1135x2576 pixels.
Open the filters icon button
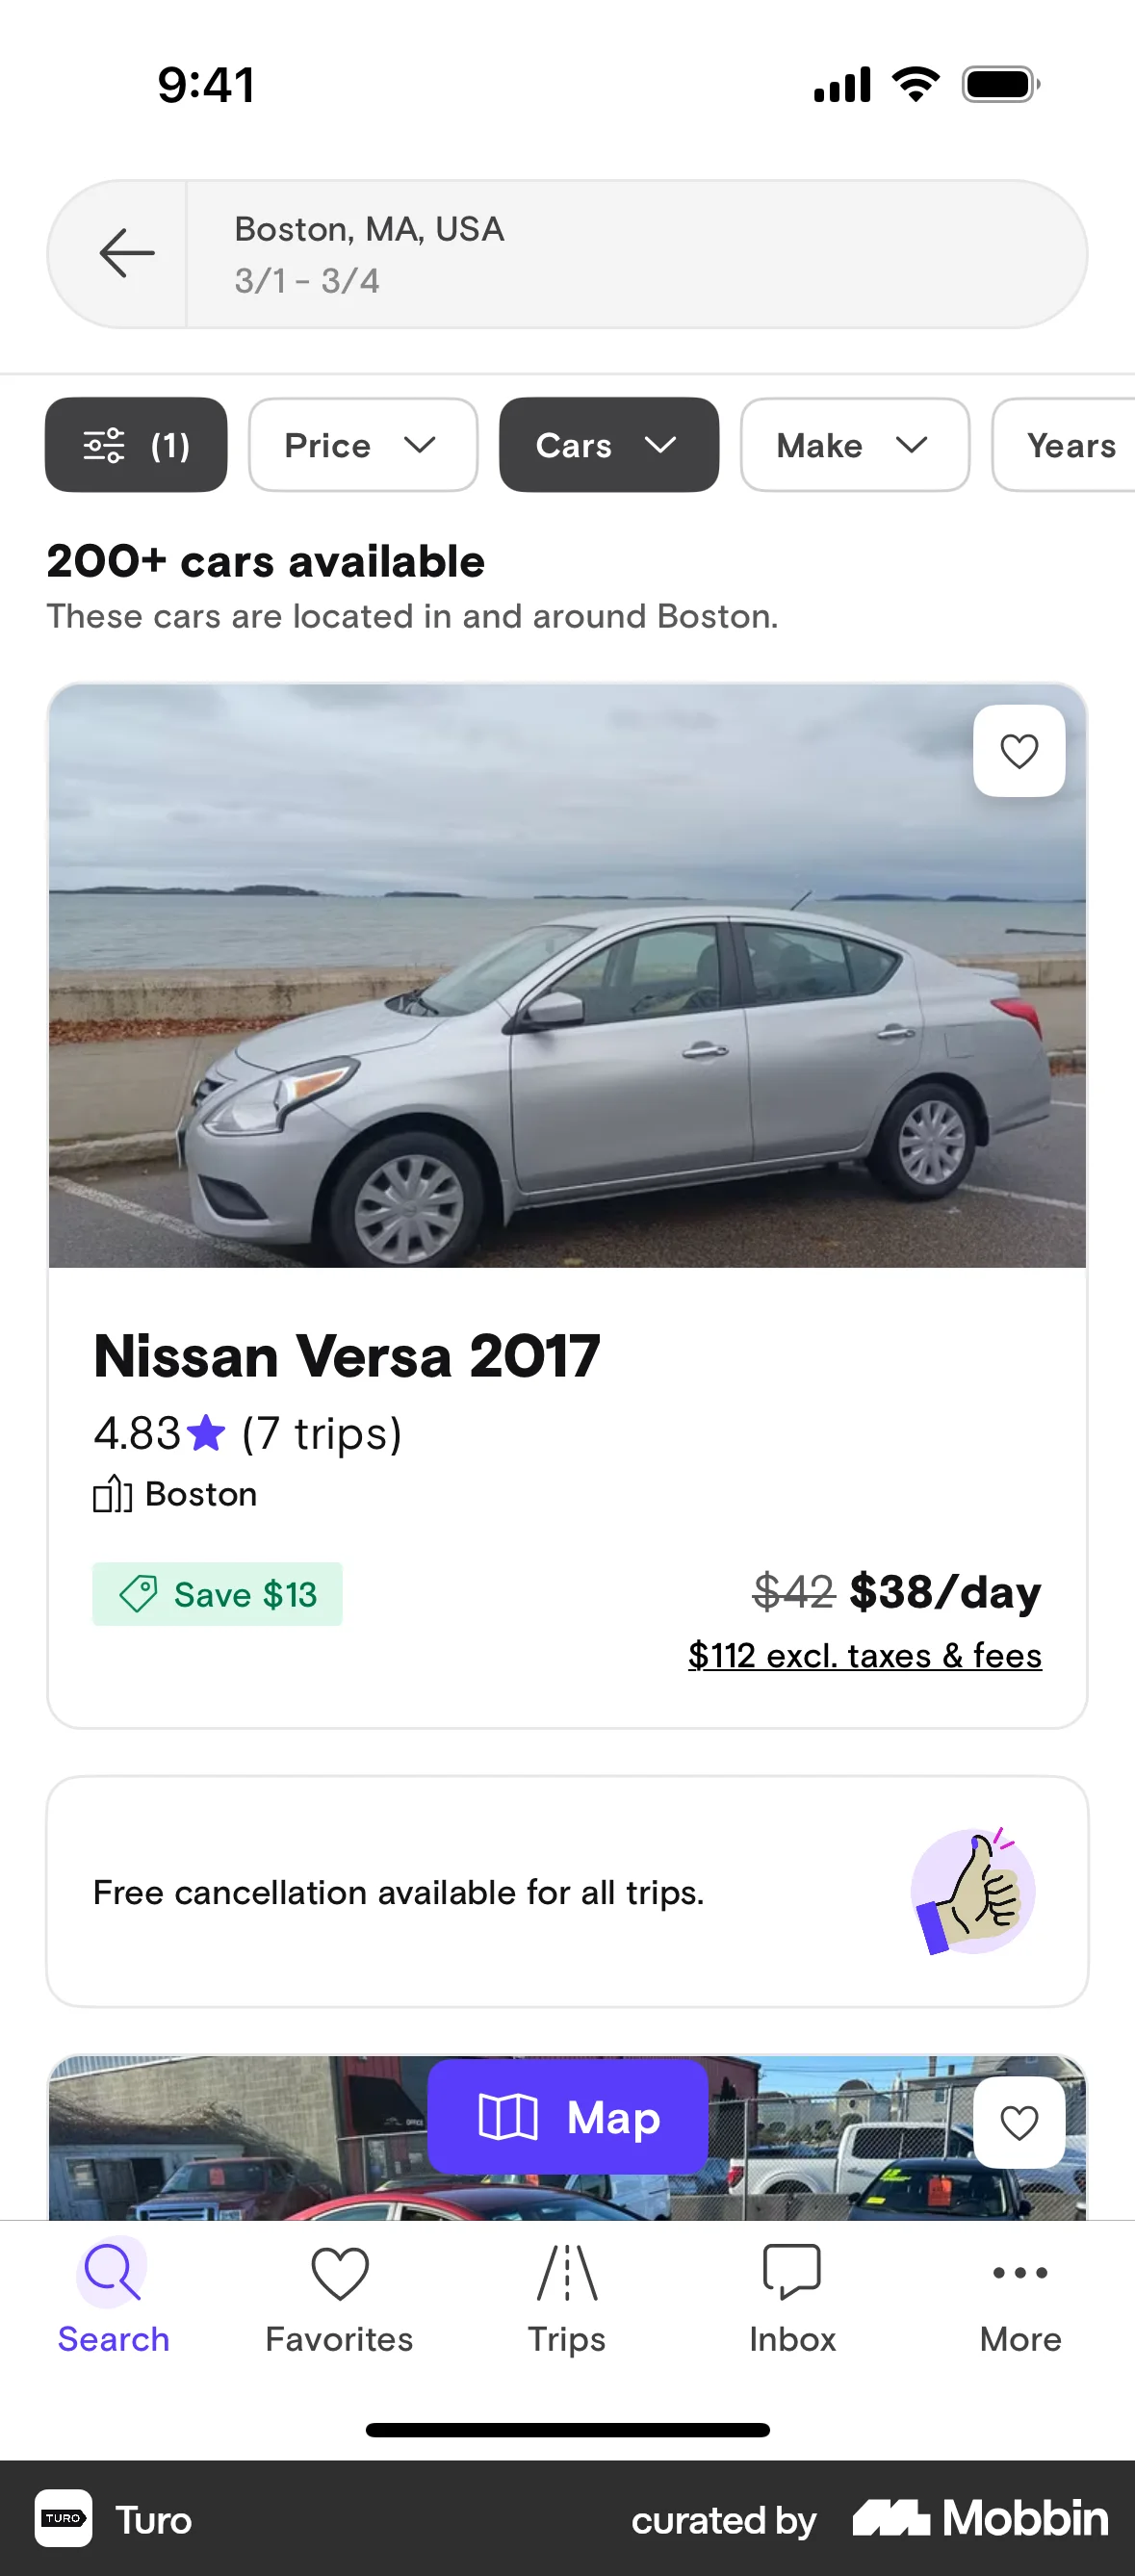(x=136, y=445)
